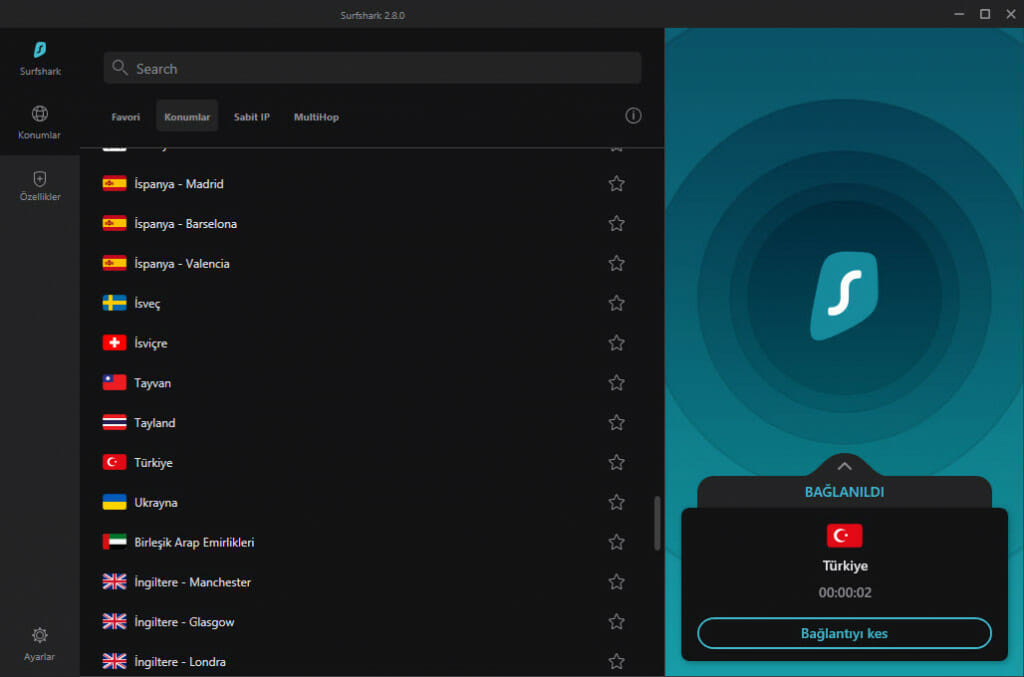
Task: Star İngiltere - Londra location
Action: pyautogui.click(x=616, y=661)
